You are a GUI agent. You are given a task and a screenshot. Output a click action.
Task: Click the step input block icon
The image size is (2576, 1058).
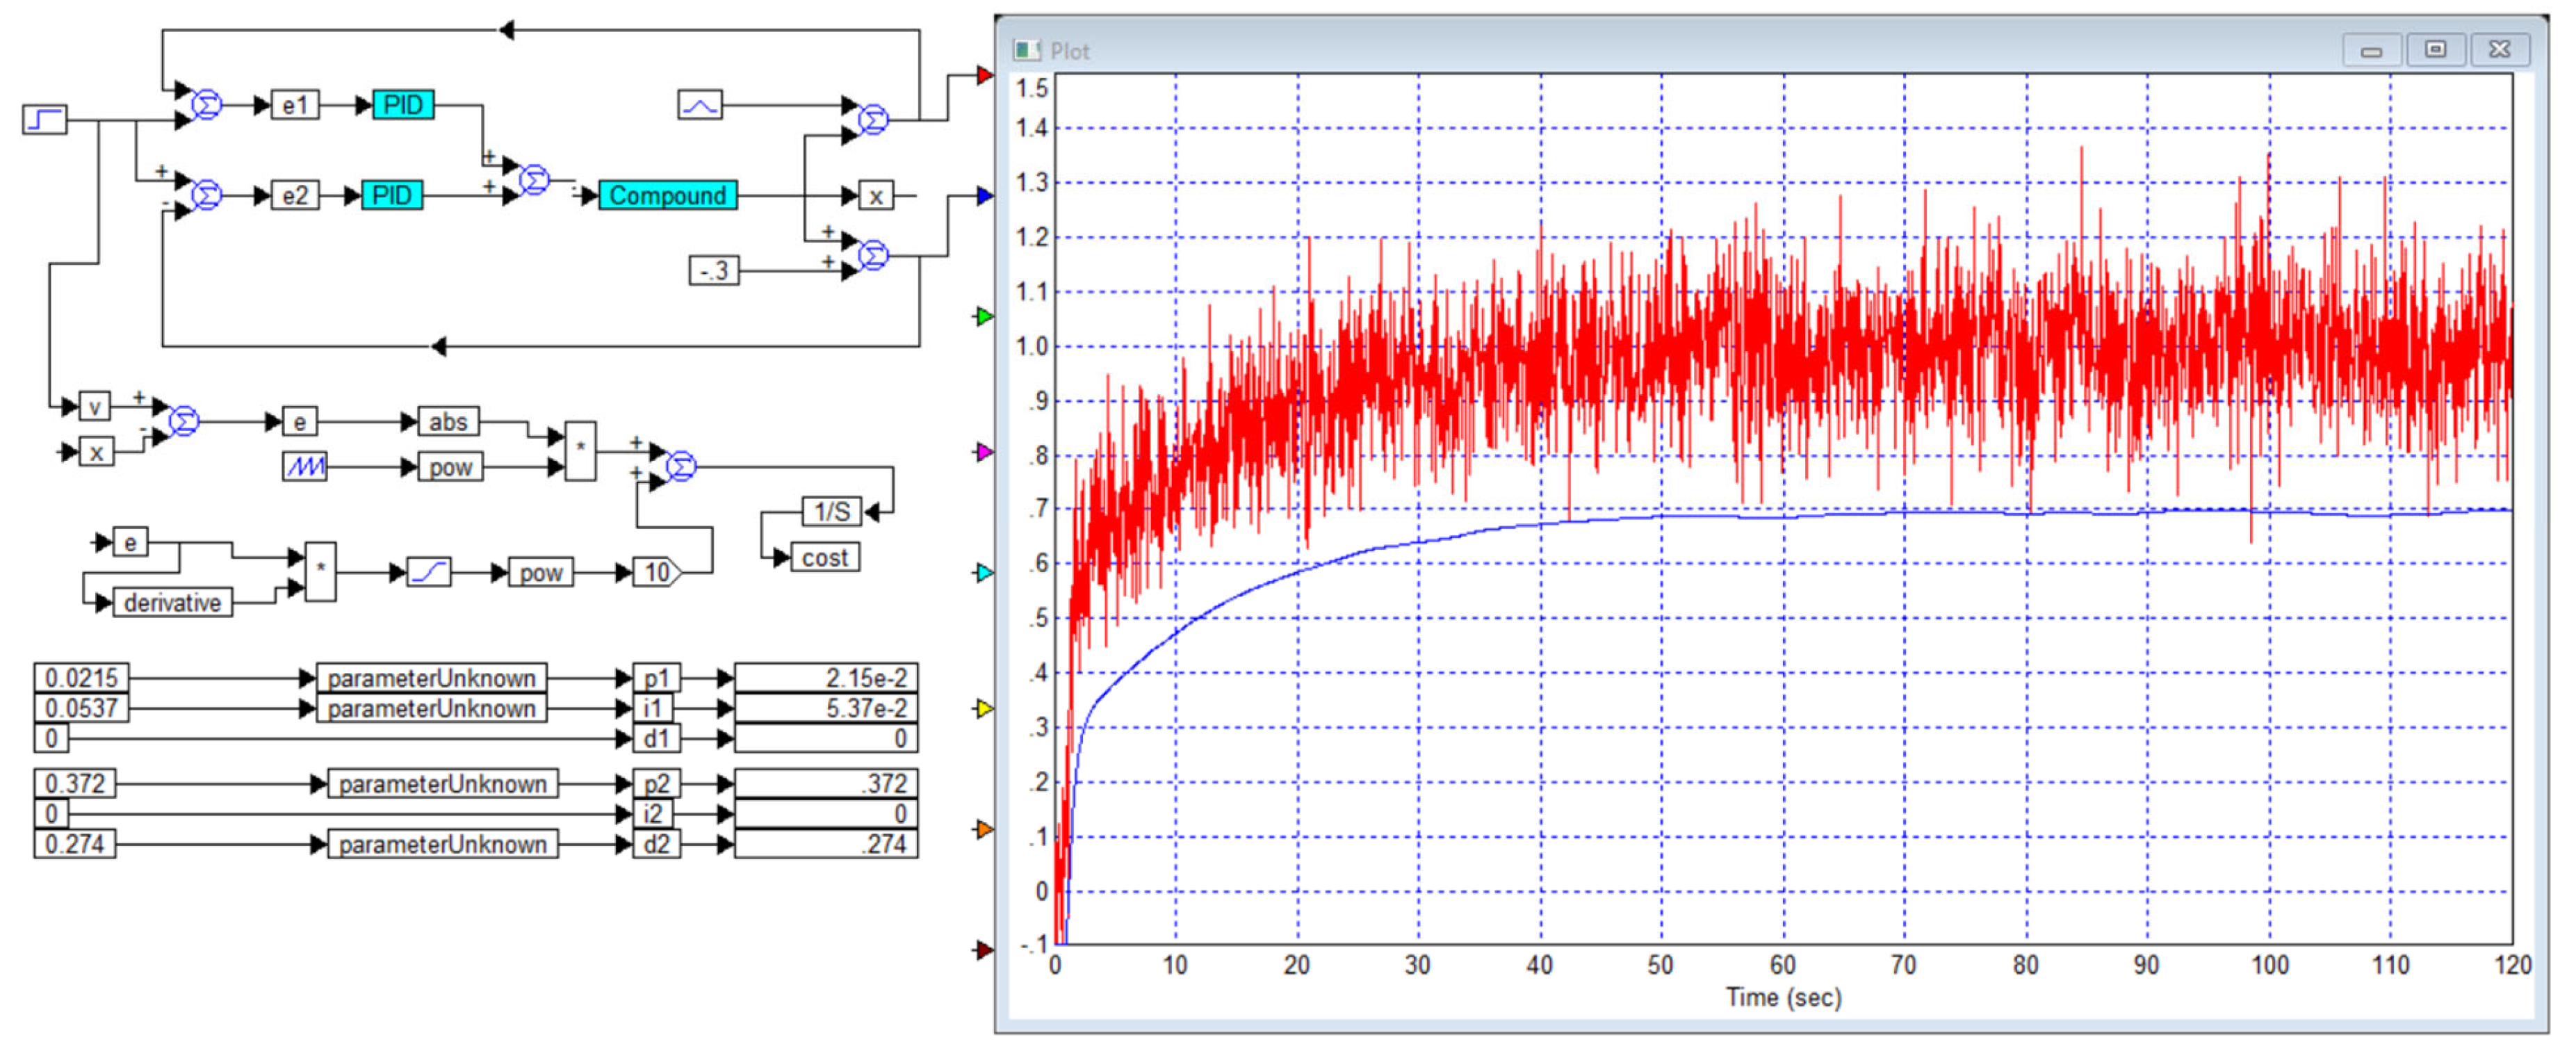[44, 119]
